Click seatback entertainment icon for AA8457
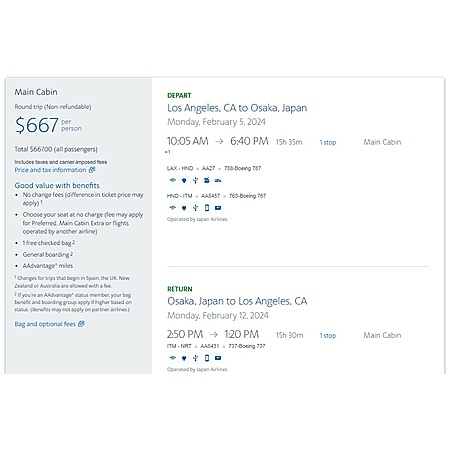 tap(218, 208)
